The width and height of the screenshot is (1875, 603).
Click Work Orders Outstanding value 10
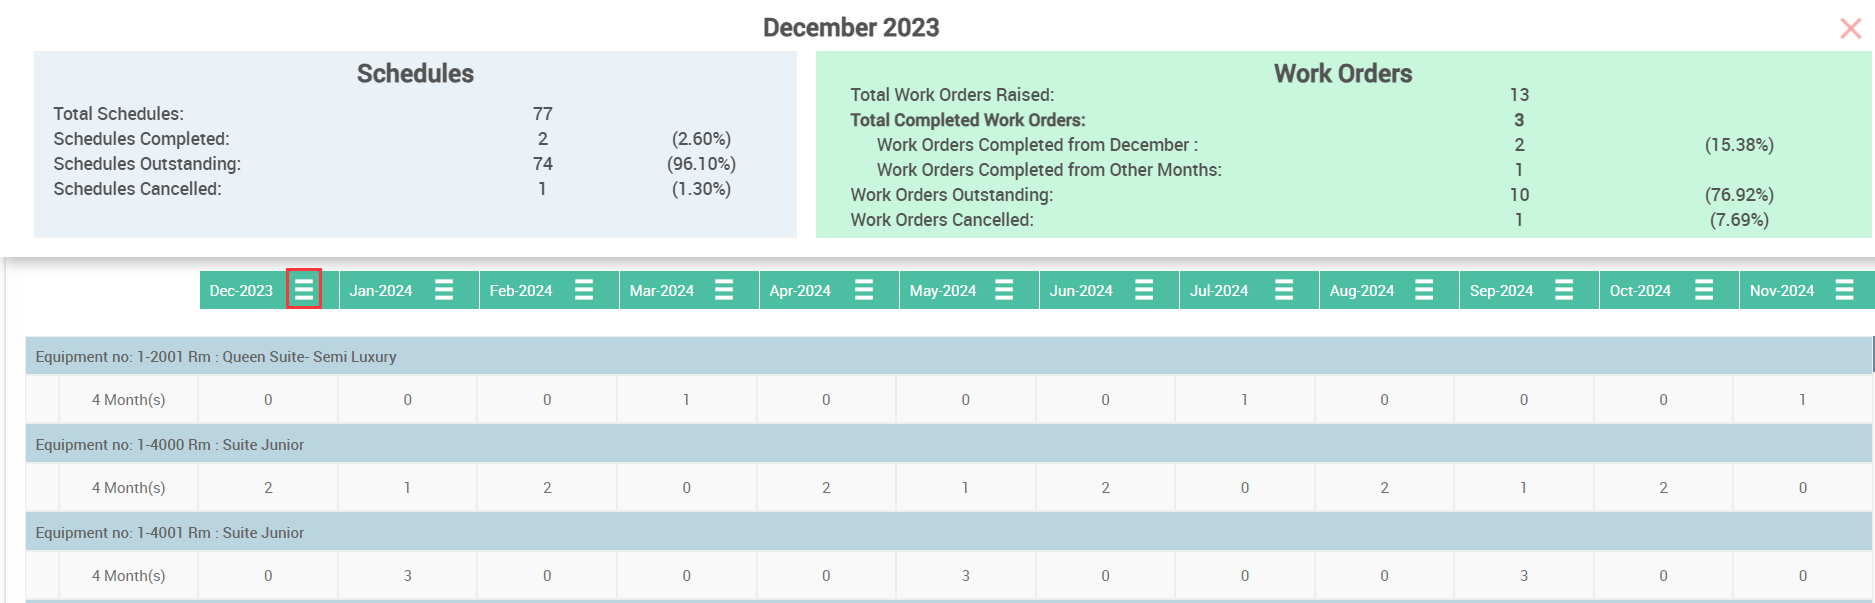click(1519, 195)
